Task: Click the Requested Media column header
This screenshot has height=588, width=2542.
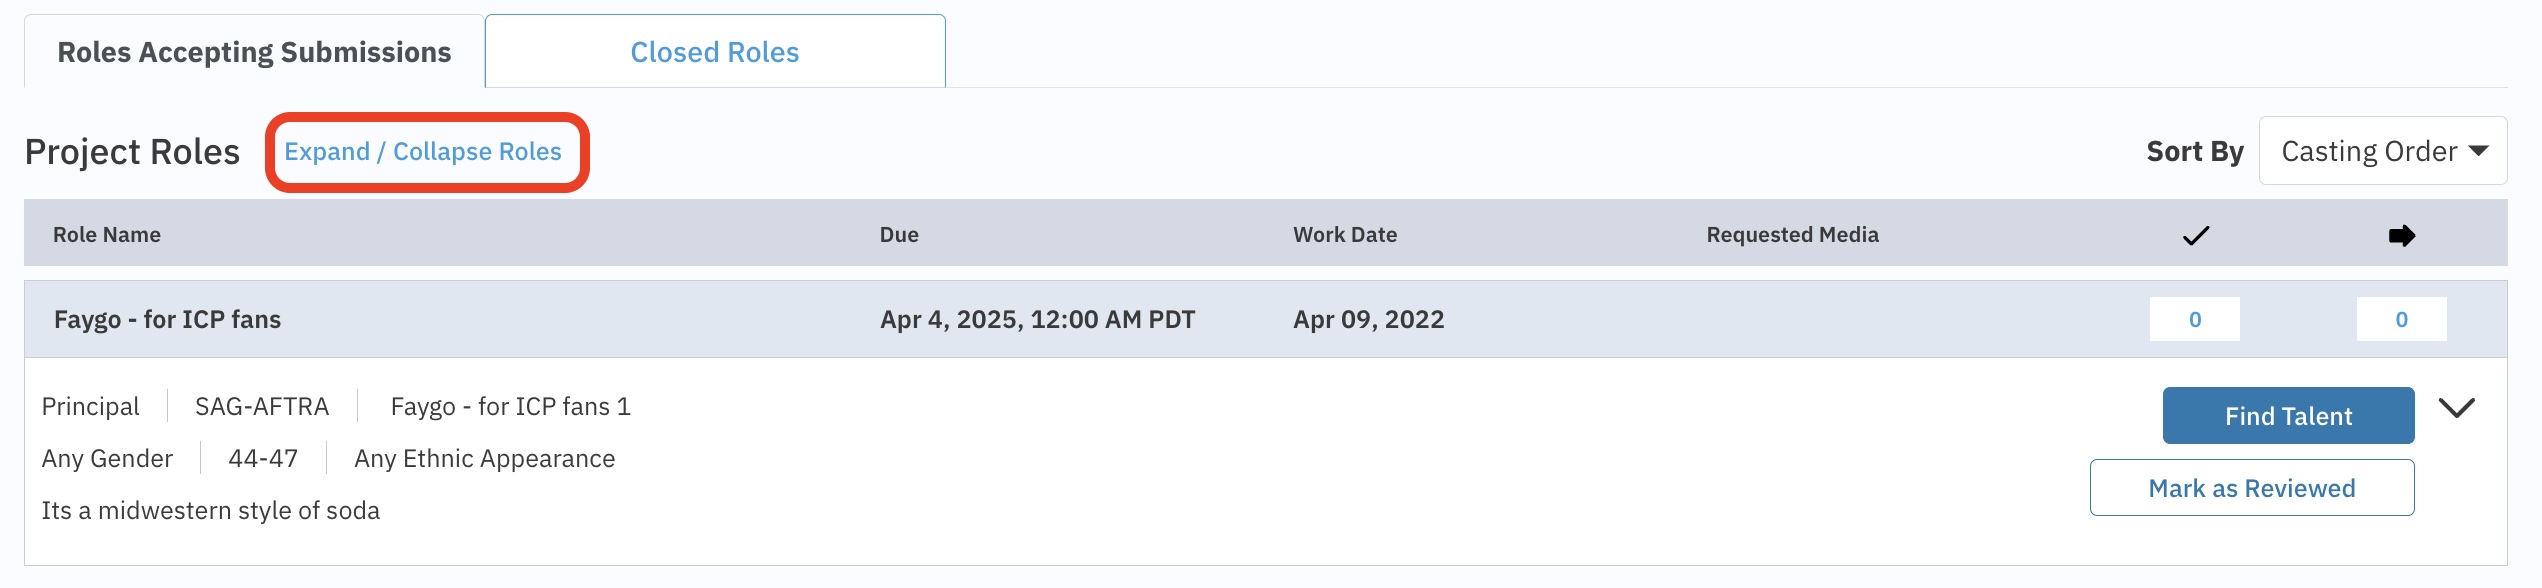Action: (1792, 235)
